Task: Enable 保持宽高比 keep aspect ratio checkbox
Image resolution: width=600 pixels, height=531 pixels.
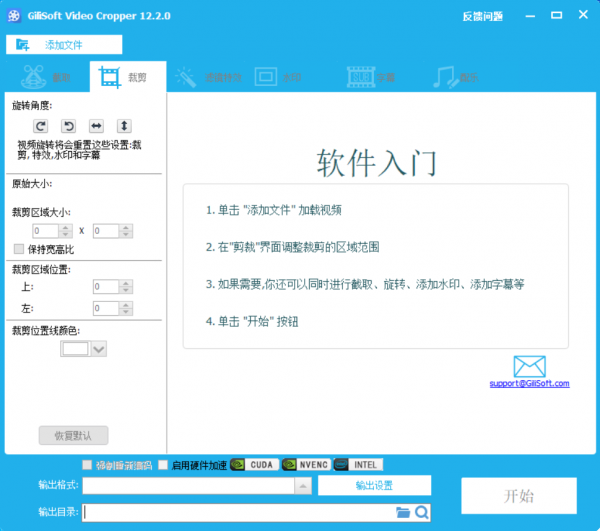Action: (x=19, y=249)
